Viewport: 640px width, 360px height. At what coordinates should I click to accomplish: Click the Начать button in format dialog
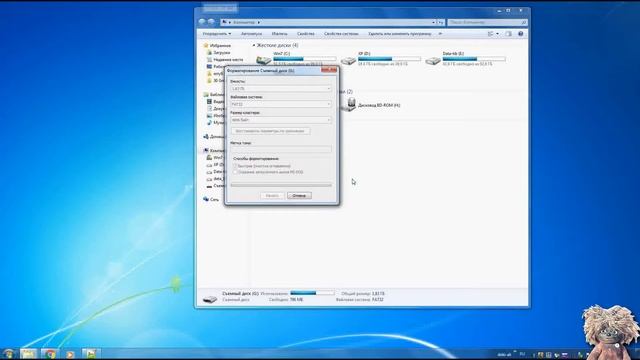[272, 196]
